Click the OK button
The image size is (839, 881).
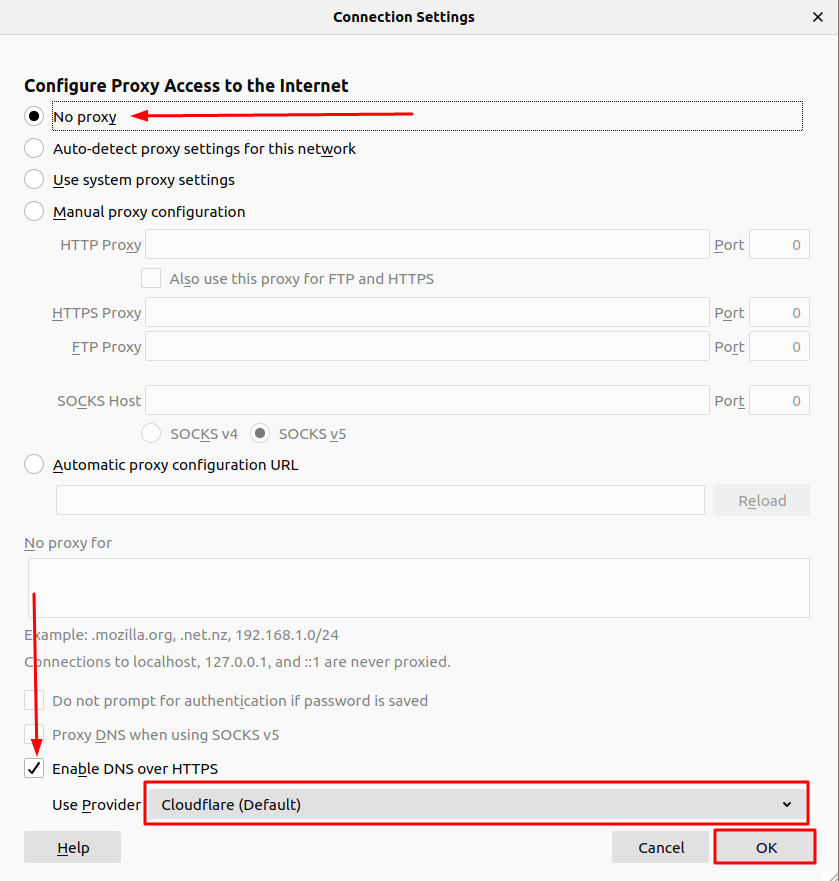(x=765, y=847)
